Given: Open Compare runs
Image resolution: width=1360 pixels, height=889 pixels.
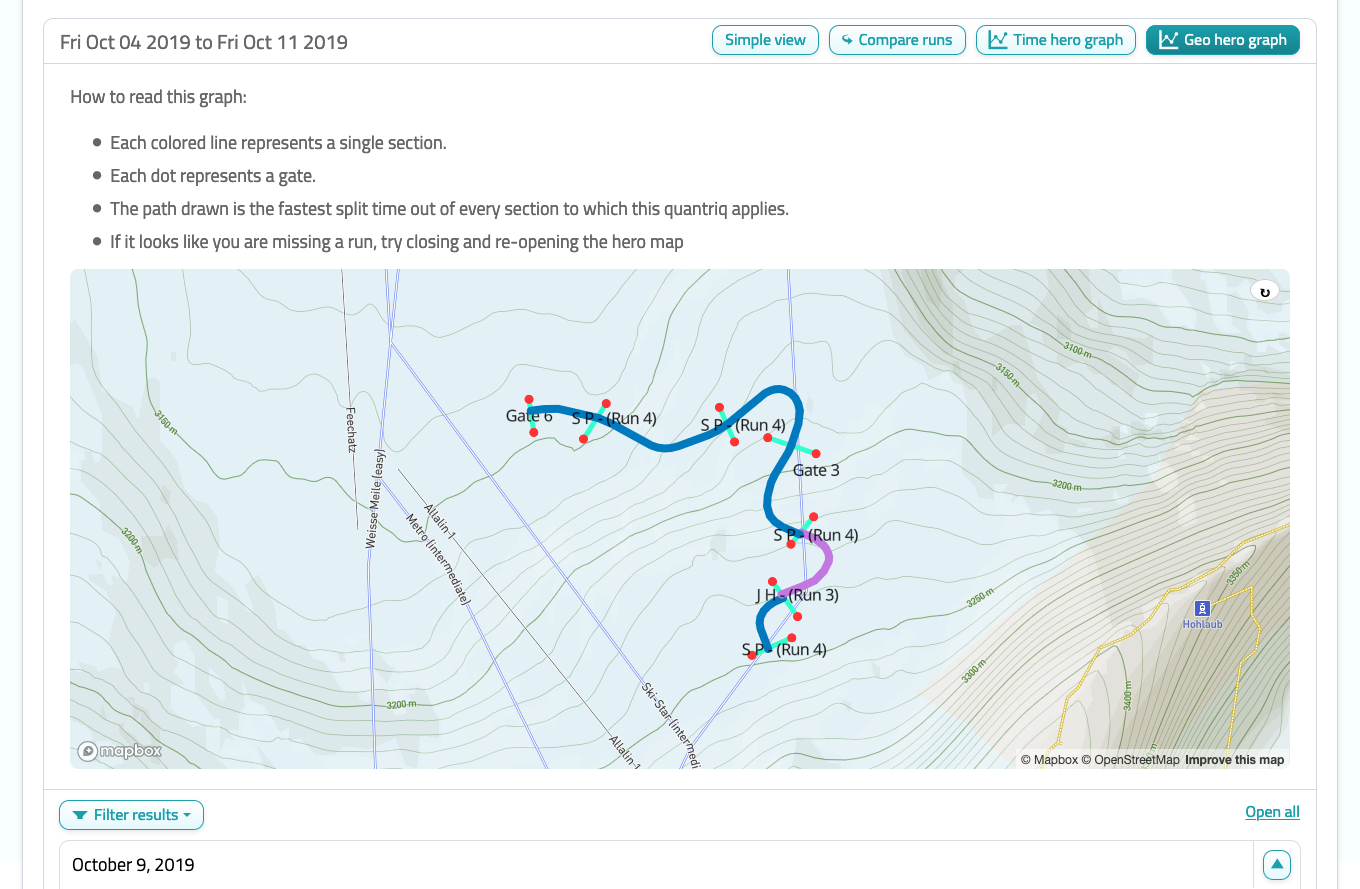Looking at the screenshot, I should coord(897,40).
